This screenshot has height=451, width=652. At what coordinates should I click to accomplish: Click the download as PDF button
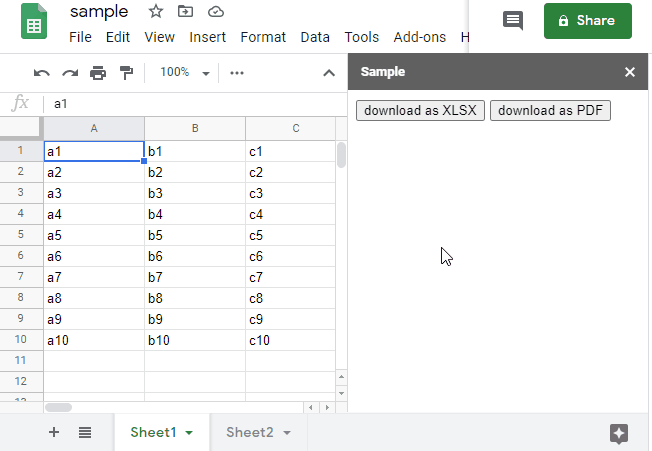coord(550,111)
